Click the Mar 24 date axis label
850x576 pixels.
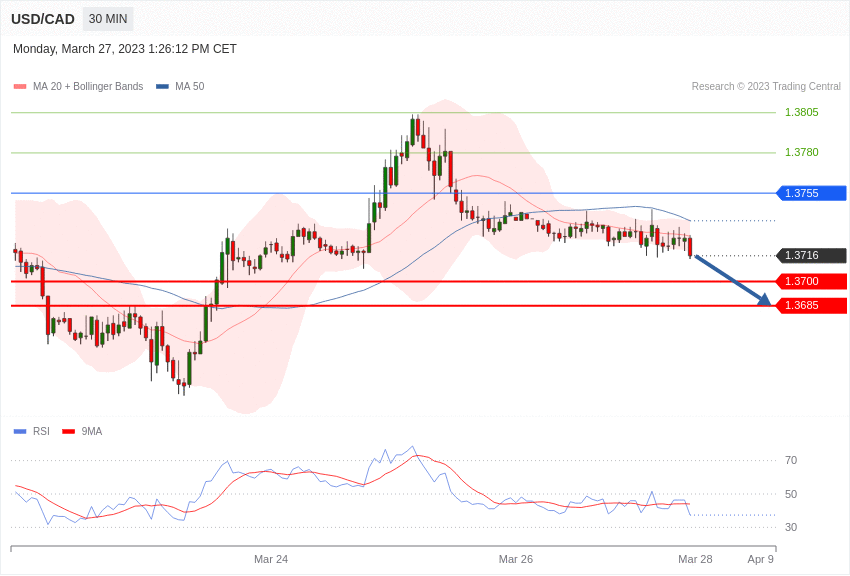coord(271,559)
